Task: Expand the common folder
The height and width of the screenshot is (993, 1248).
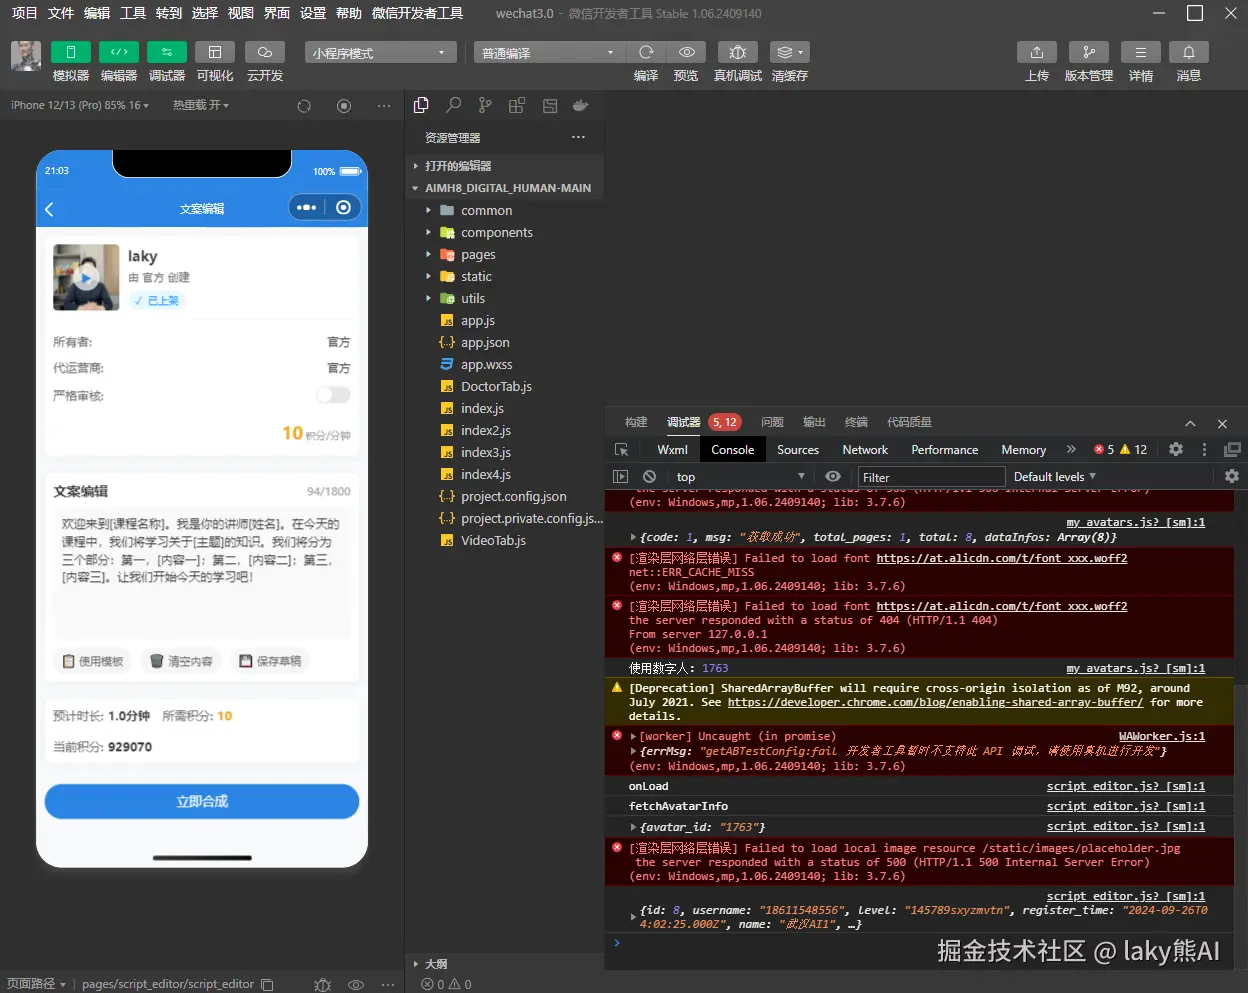Action: click(504, 210)
